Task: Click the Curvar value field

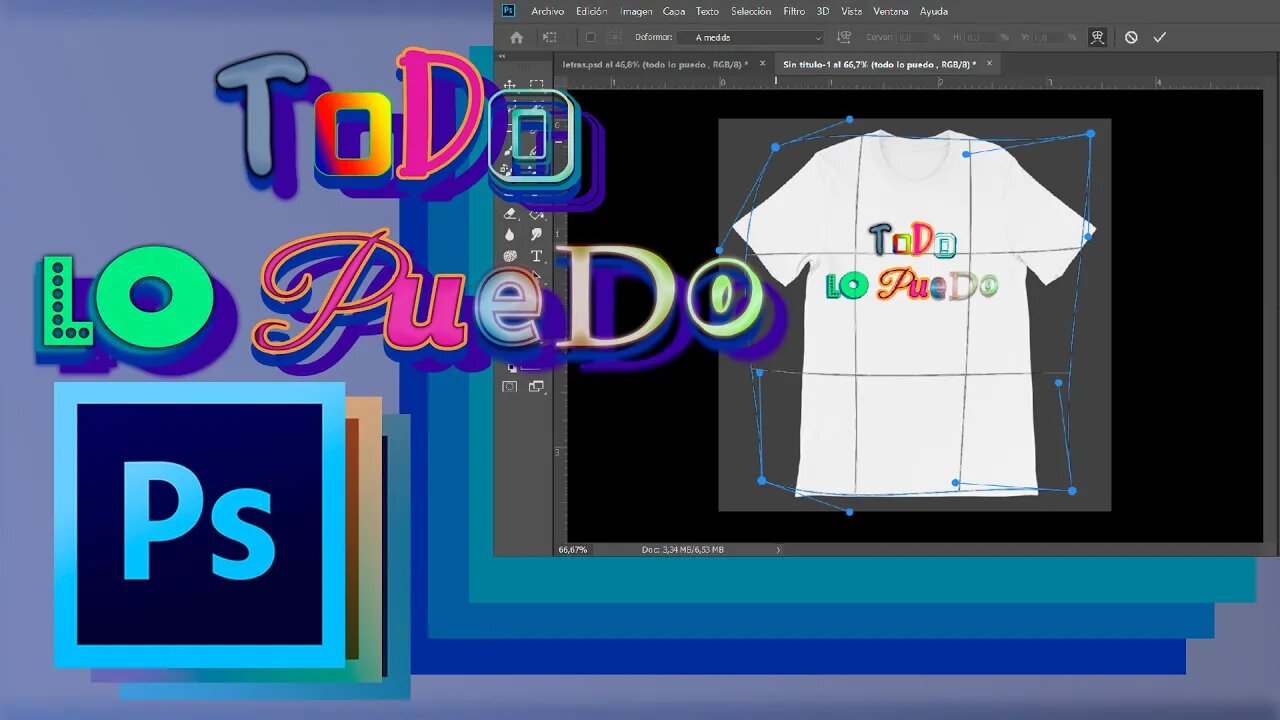Action: click(x=913, y=37)
